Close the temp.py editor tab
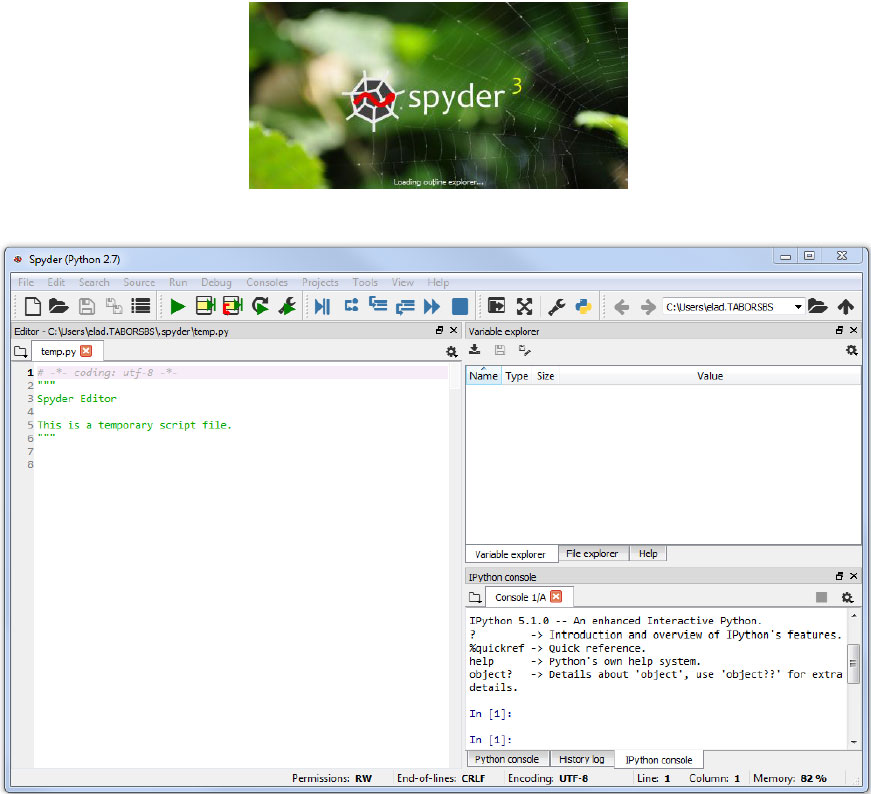The height and width of the screenshot is (794, 871). [x=86, y=351]
